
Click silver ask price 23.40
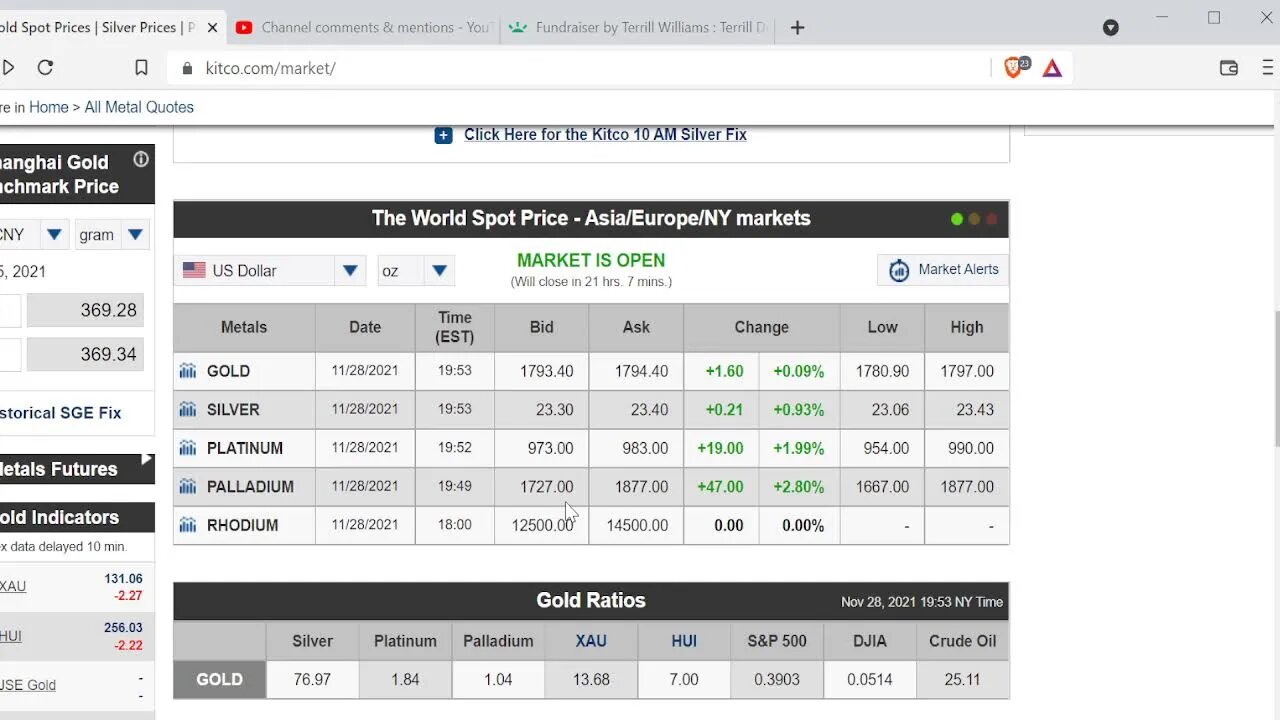[x=645, y=409]
